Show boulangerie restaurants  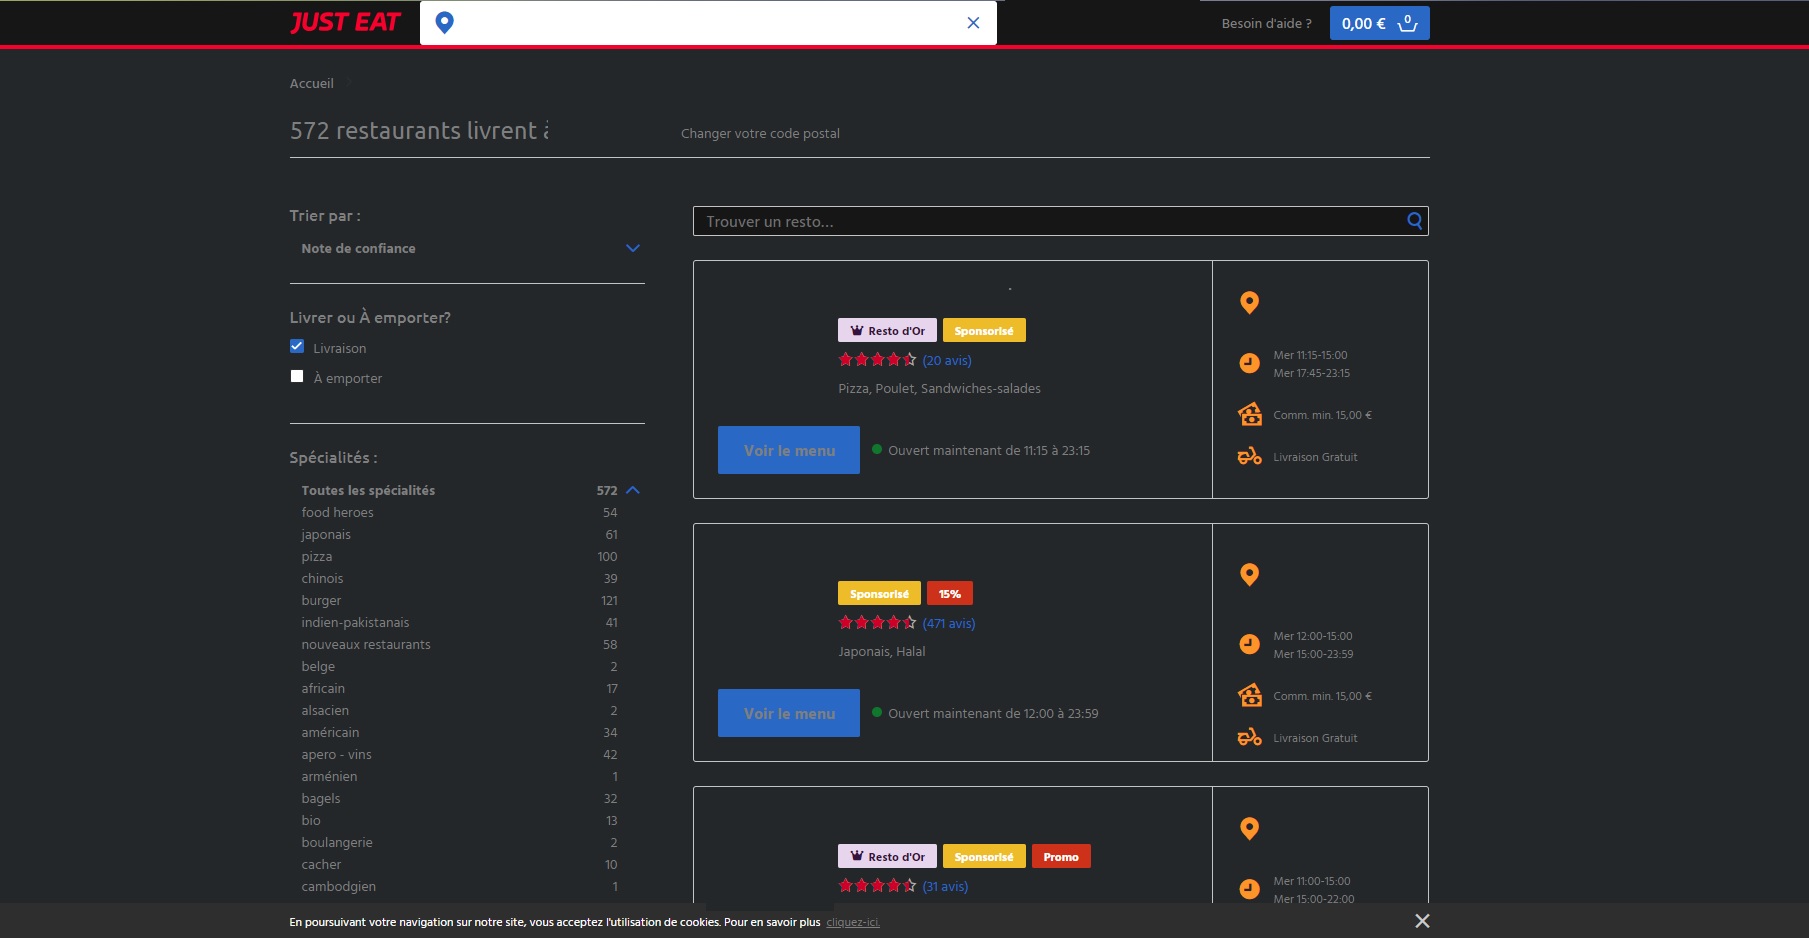pyautogui.click(x=337, y=842)
